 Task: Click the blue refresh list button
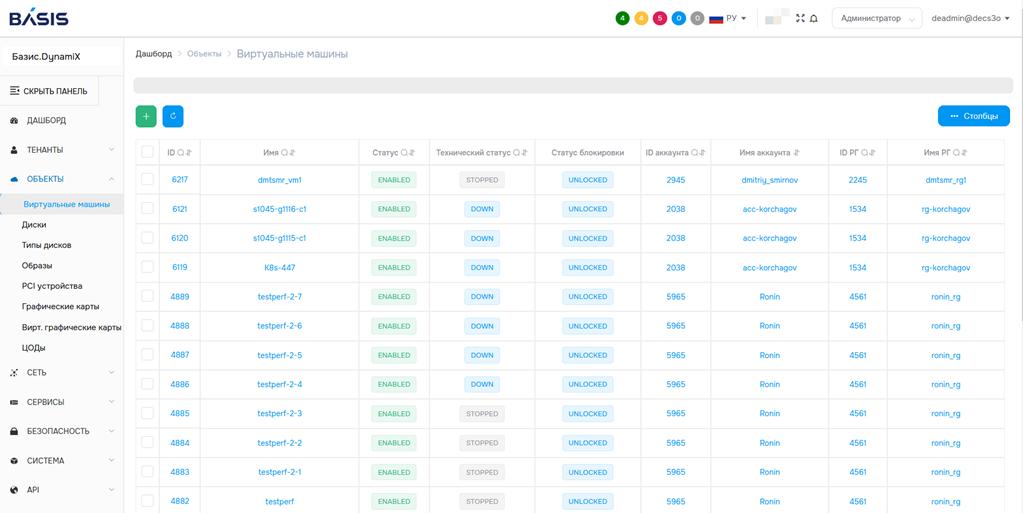pos(173,117)
